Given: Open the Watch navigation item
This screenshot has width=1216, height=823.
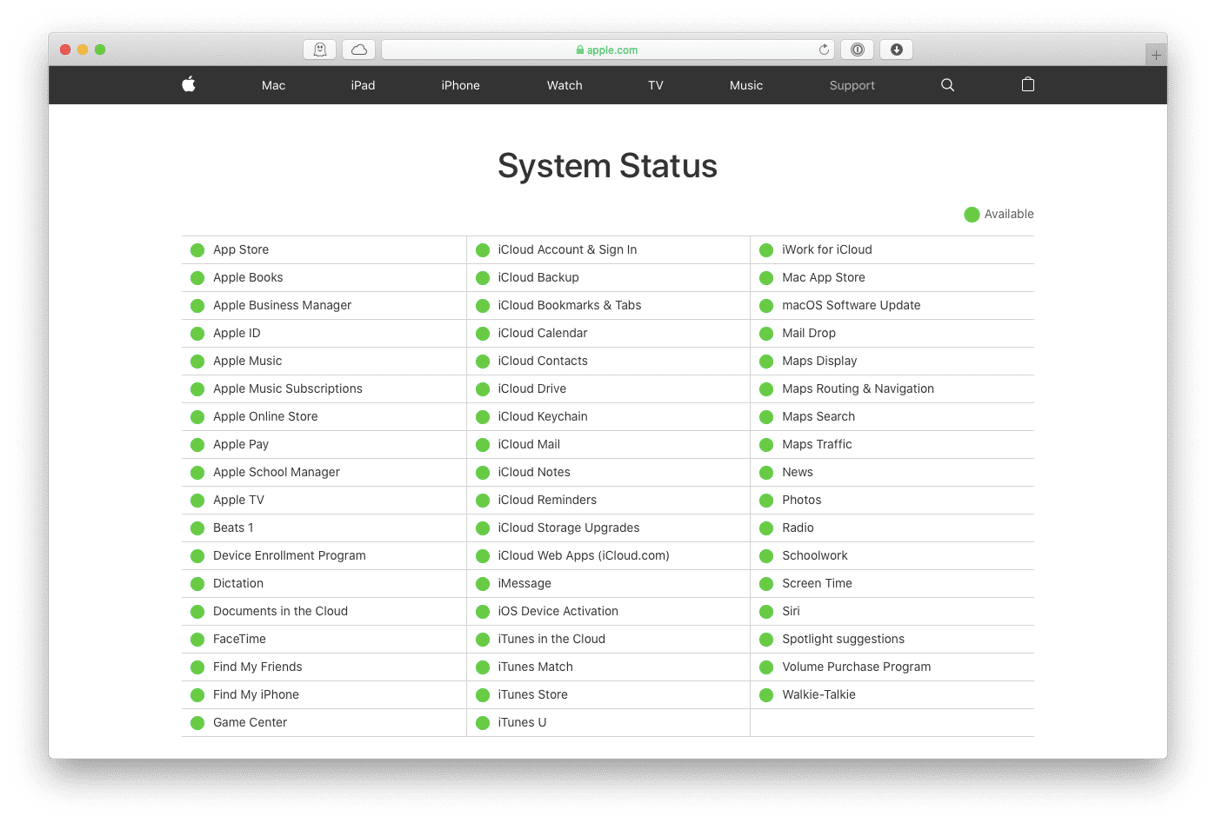Looking at the screenshot, I should [x=564, y=86].
